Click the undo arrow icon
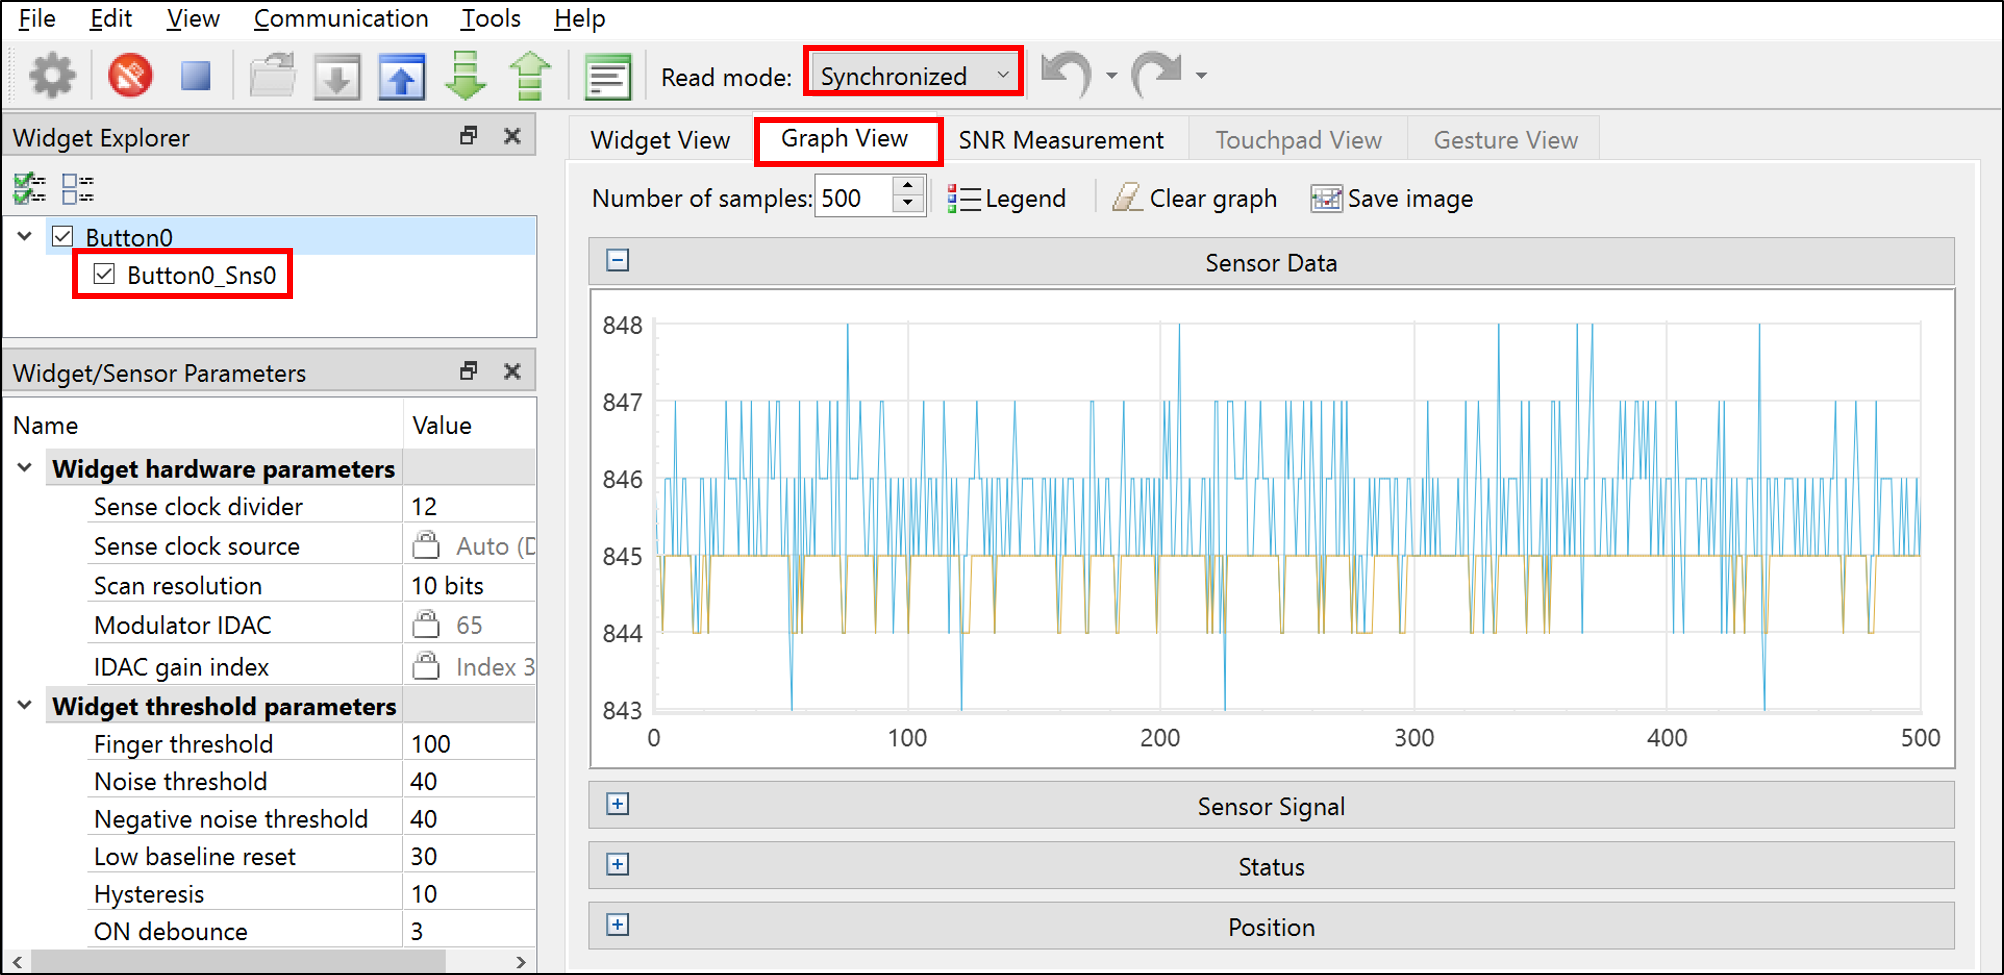Image resolution: width=2004 pixels, height=975 pixels. tap(1066, 75)
